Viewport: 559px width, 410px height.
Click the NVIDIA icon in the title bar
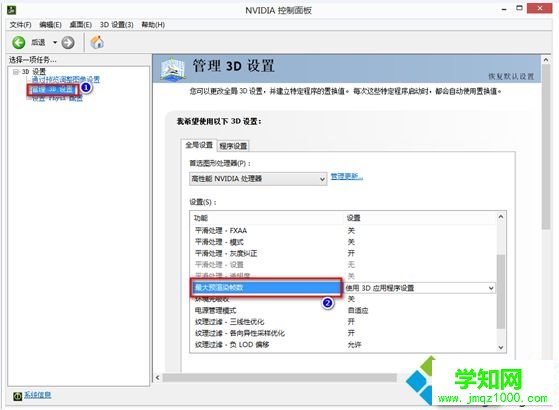coord(11,10)
